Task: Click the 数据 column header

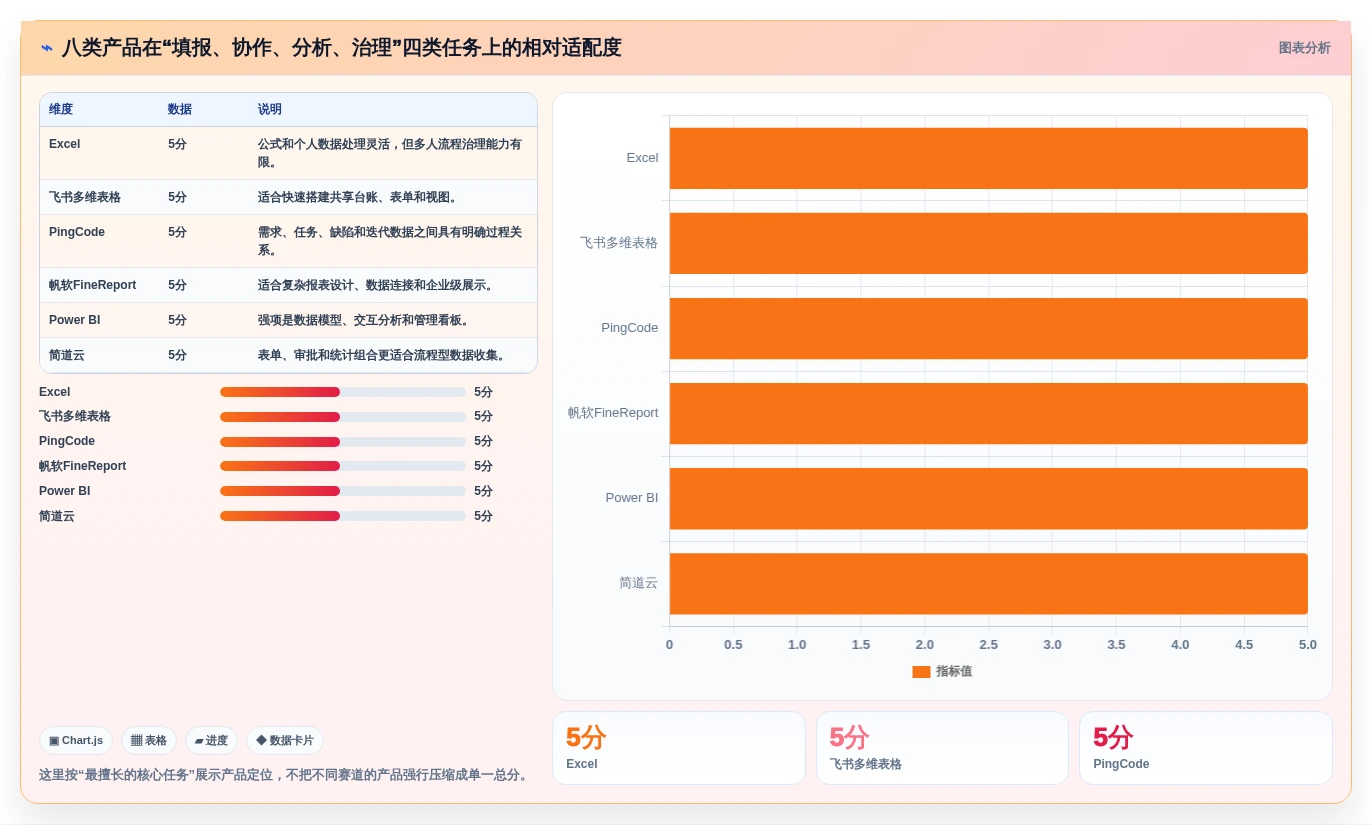Action: point(180,109)
